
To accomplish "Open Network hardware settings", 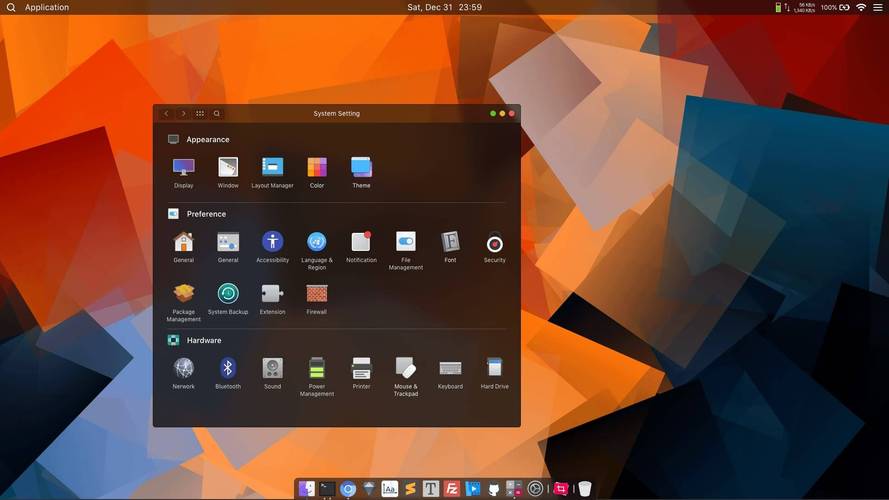I will pyautogui.click(x=184, y=374).
